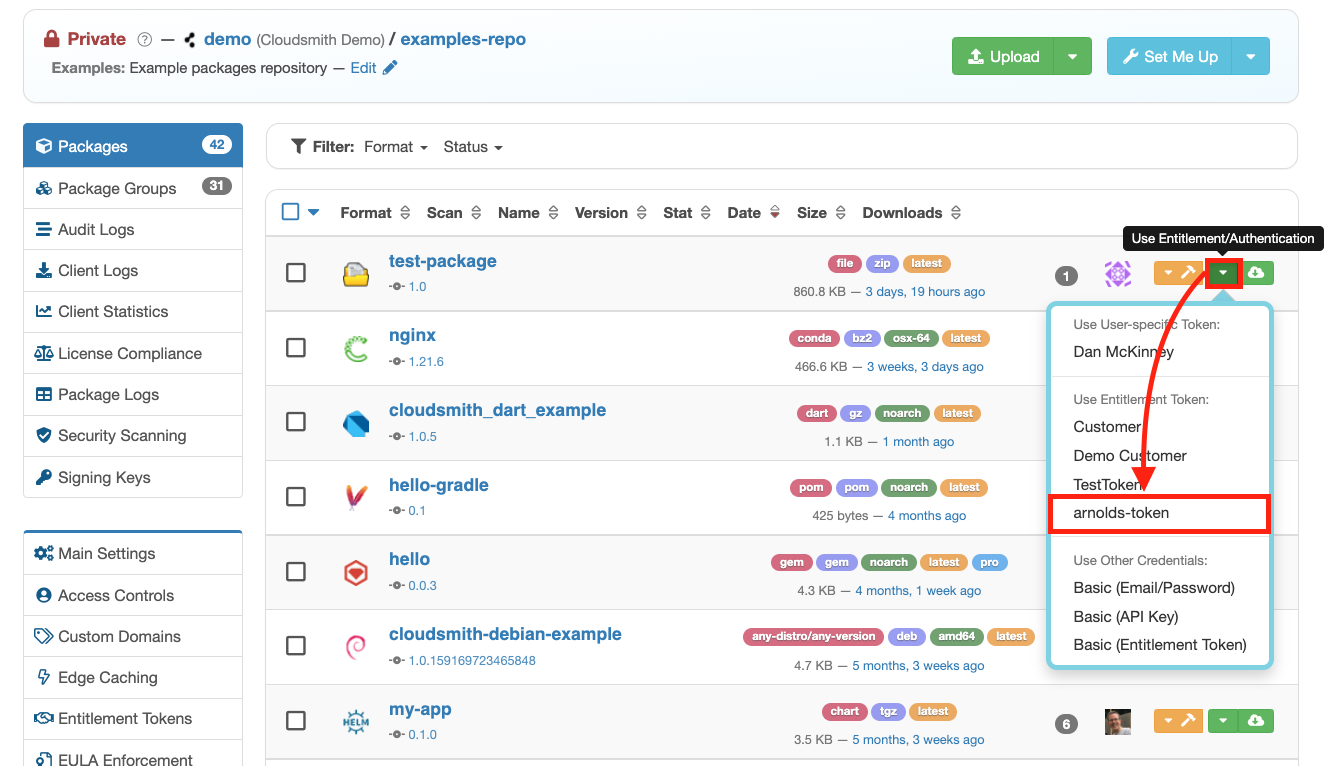This screenshot has width=1344, height=766.
Task: Click the test-package uploader avatar icon
Action: [x=1117, y=274]
